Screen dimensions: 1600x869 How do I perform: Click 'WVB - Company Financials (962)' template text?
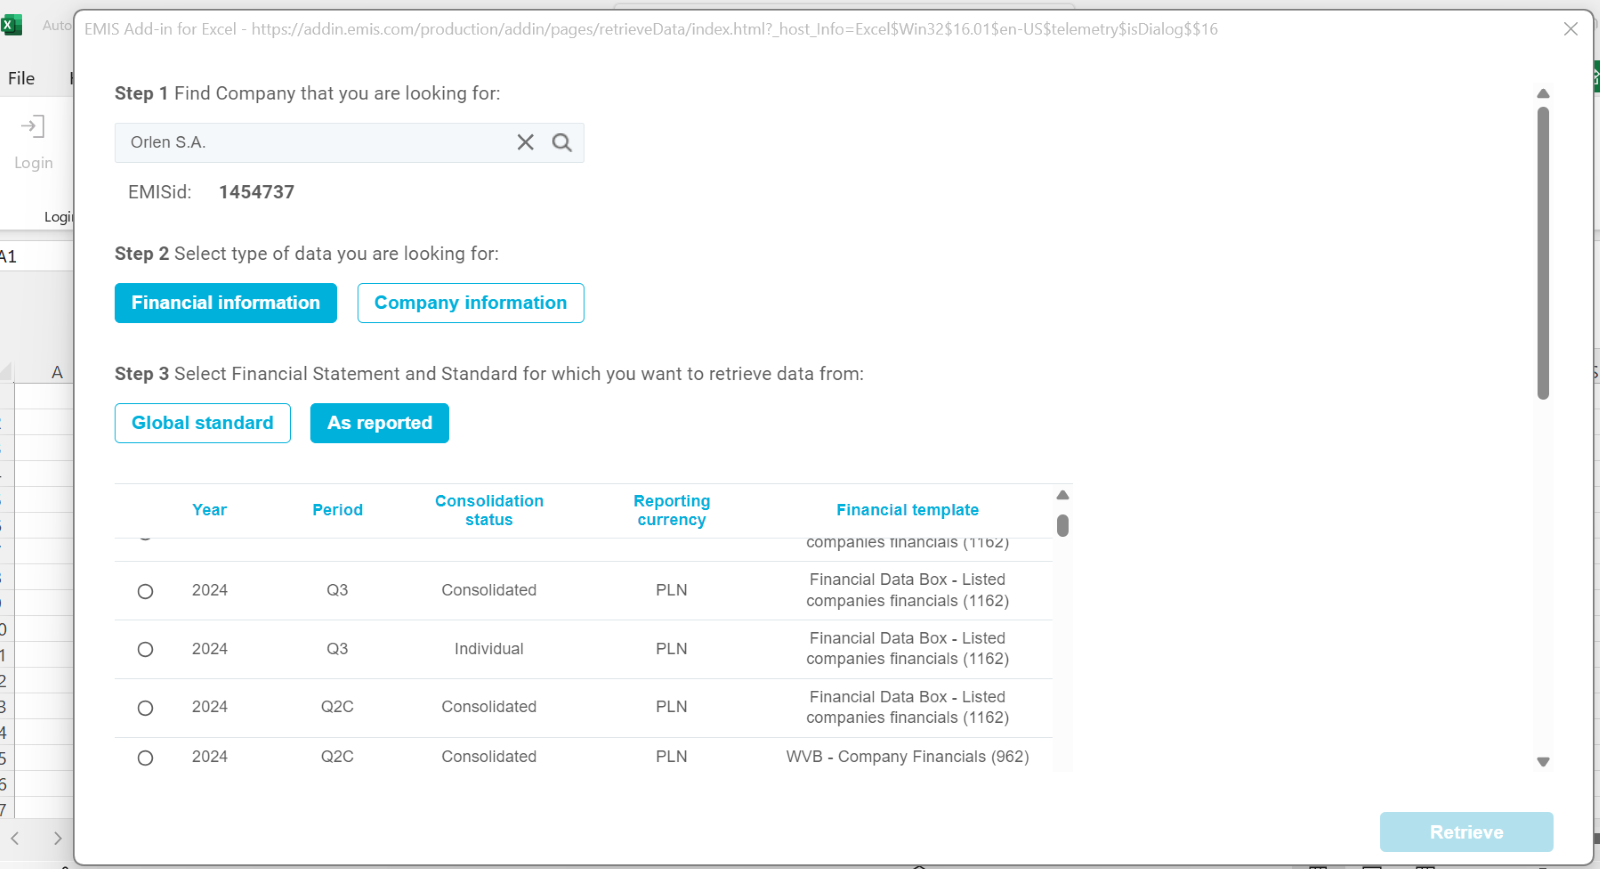pyautogui.click(x=908, y=757)
